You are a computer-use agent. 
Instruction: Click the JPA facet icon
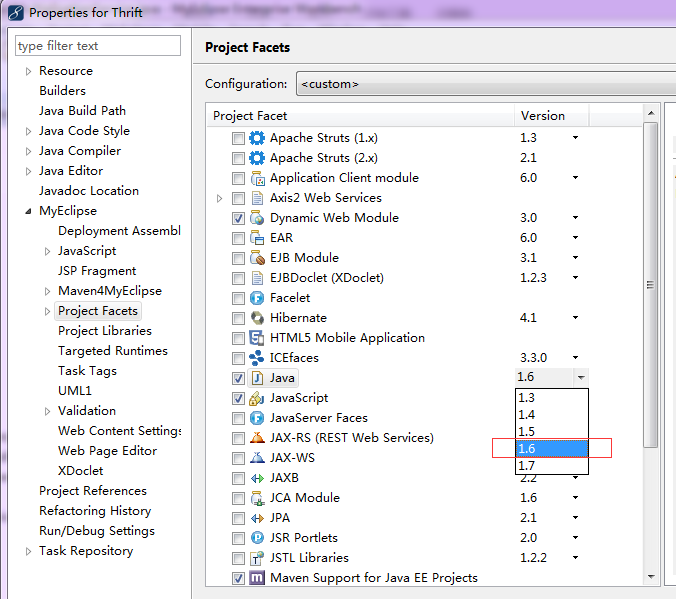(257, 518)
